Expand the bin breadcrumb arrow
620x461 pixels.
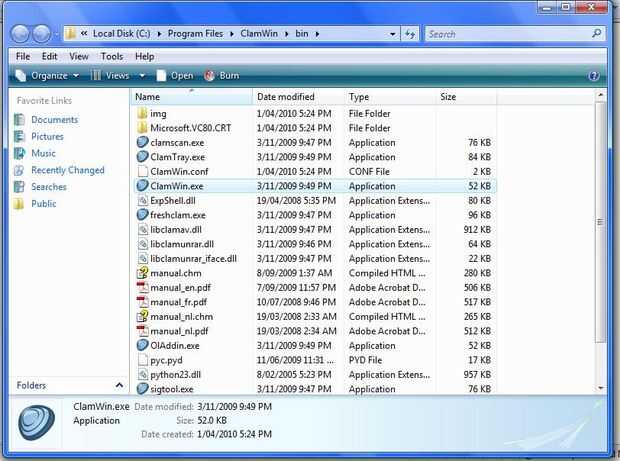click(x=317, y=34)
